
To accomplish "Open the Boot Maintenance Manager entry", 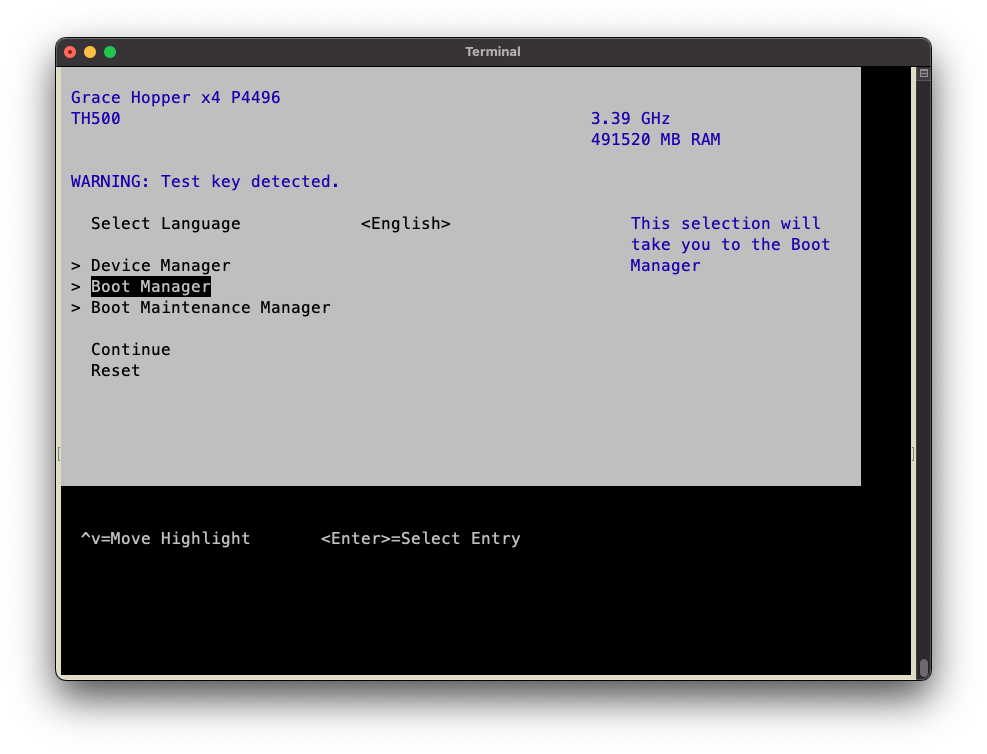I will click(x=210, y=308).
